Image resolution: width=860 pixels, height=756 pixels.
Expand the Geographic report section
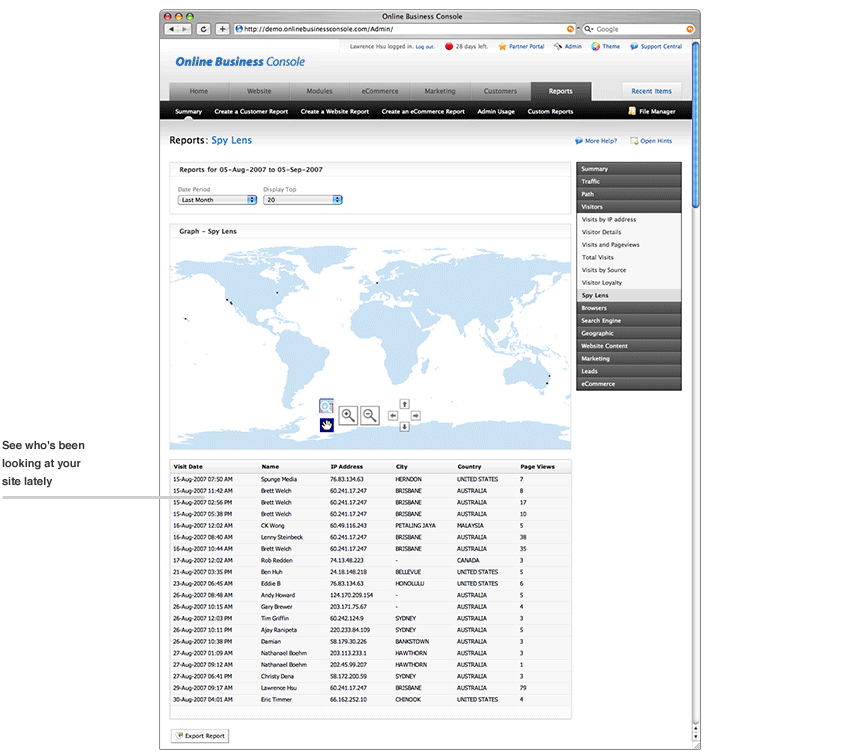628,333
